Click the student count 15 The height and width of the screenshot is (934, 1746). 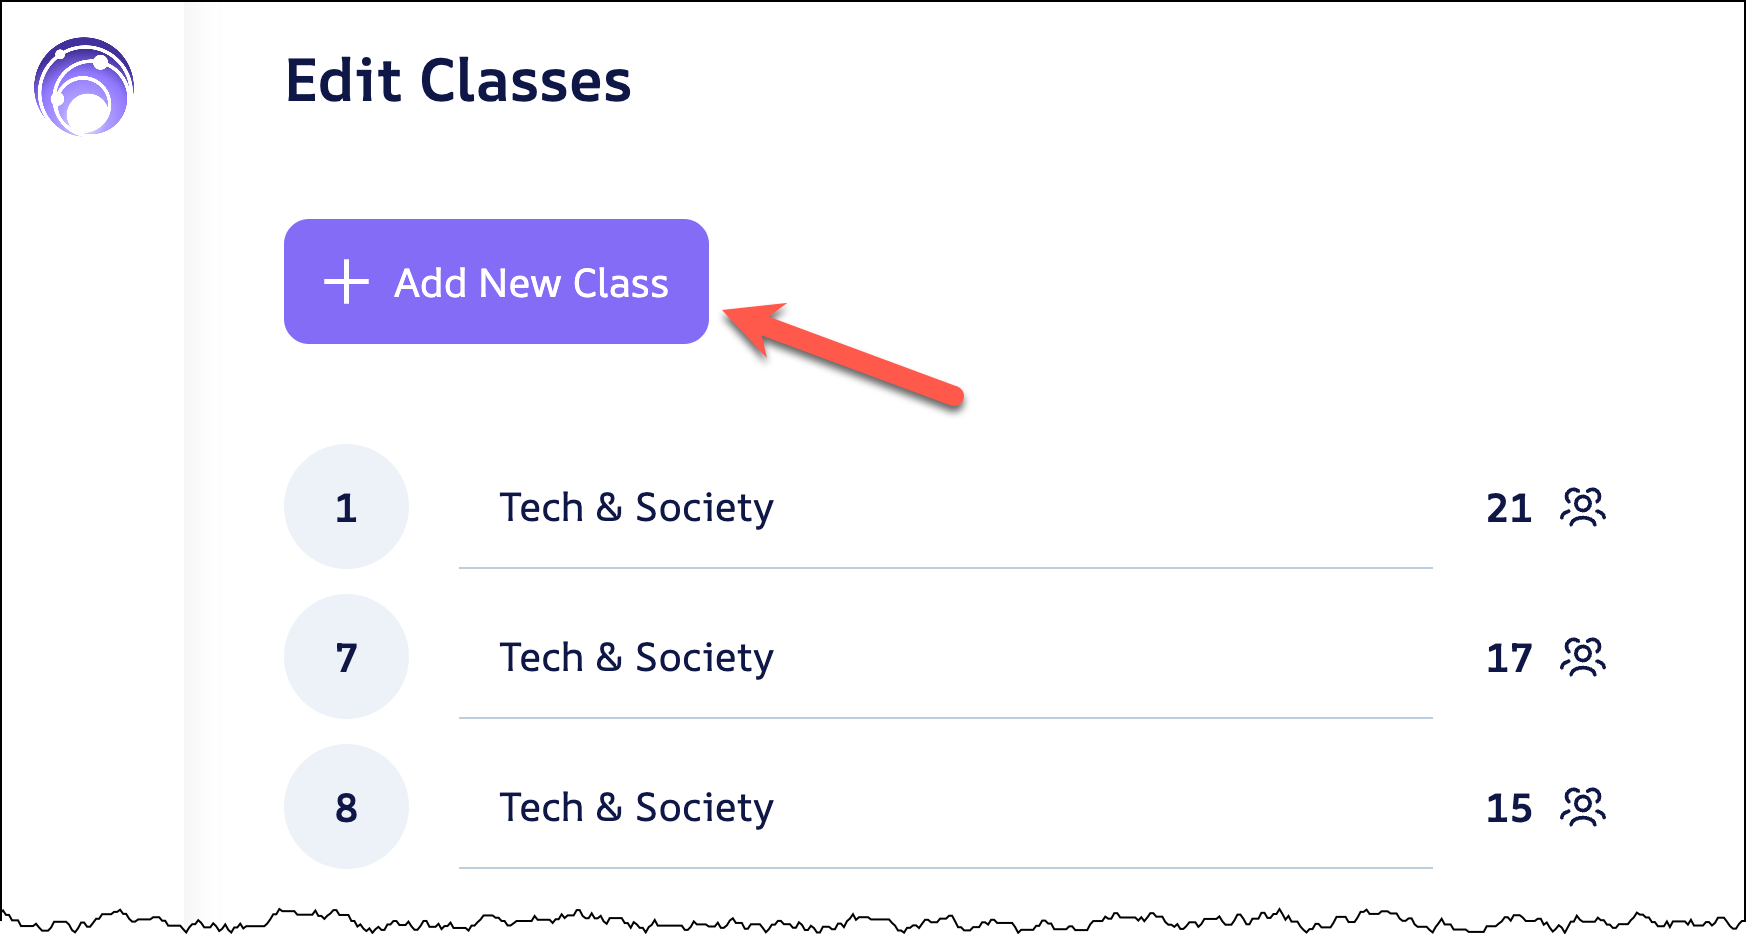[1508, 809]
